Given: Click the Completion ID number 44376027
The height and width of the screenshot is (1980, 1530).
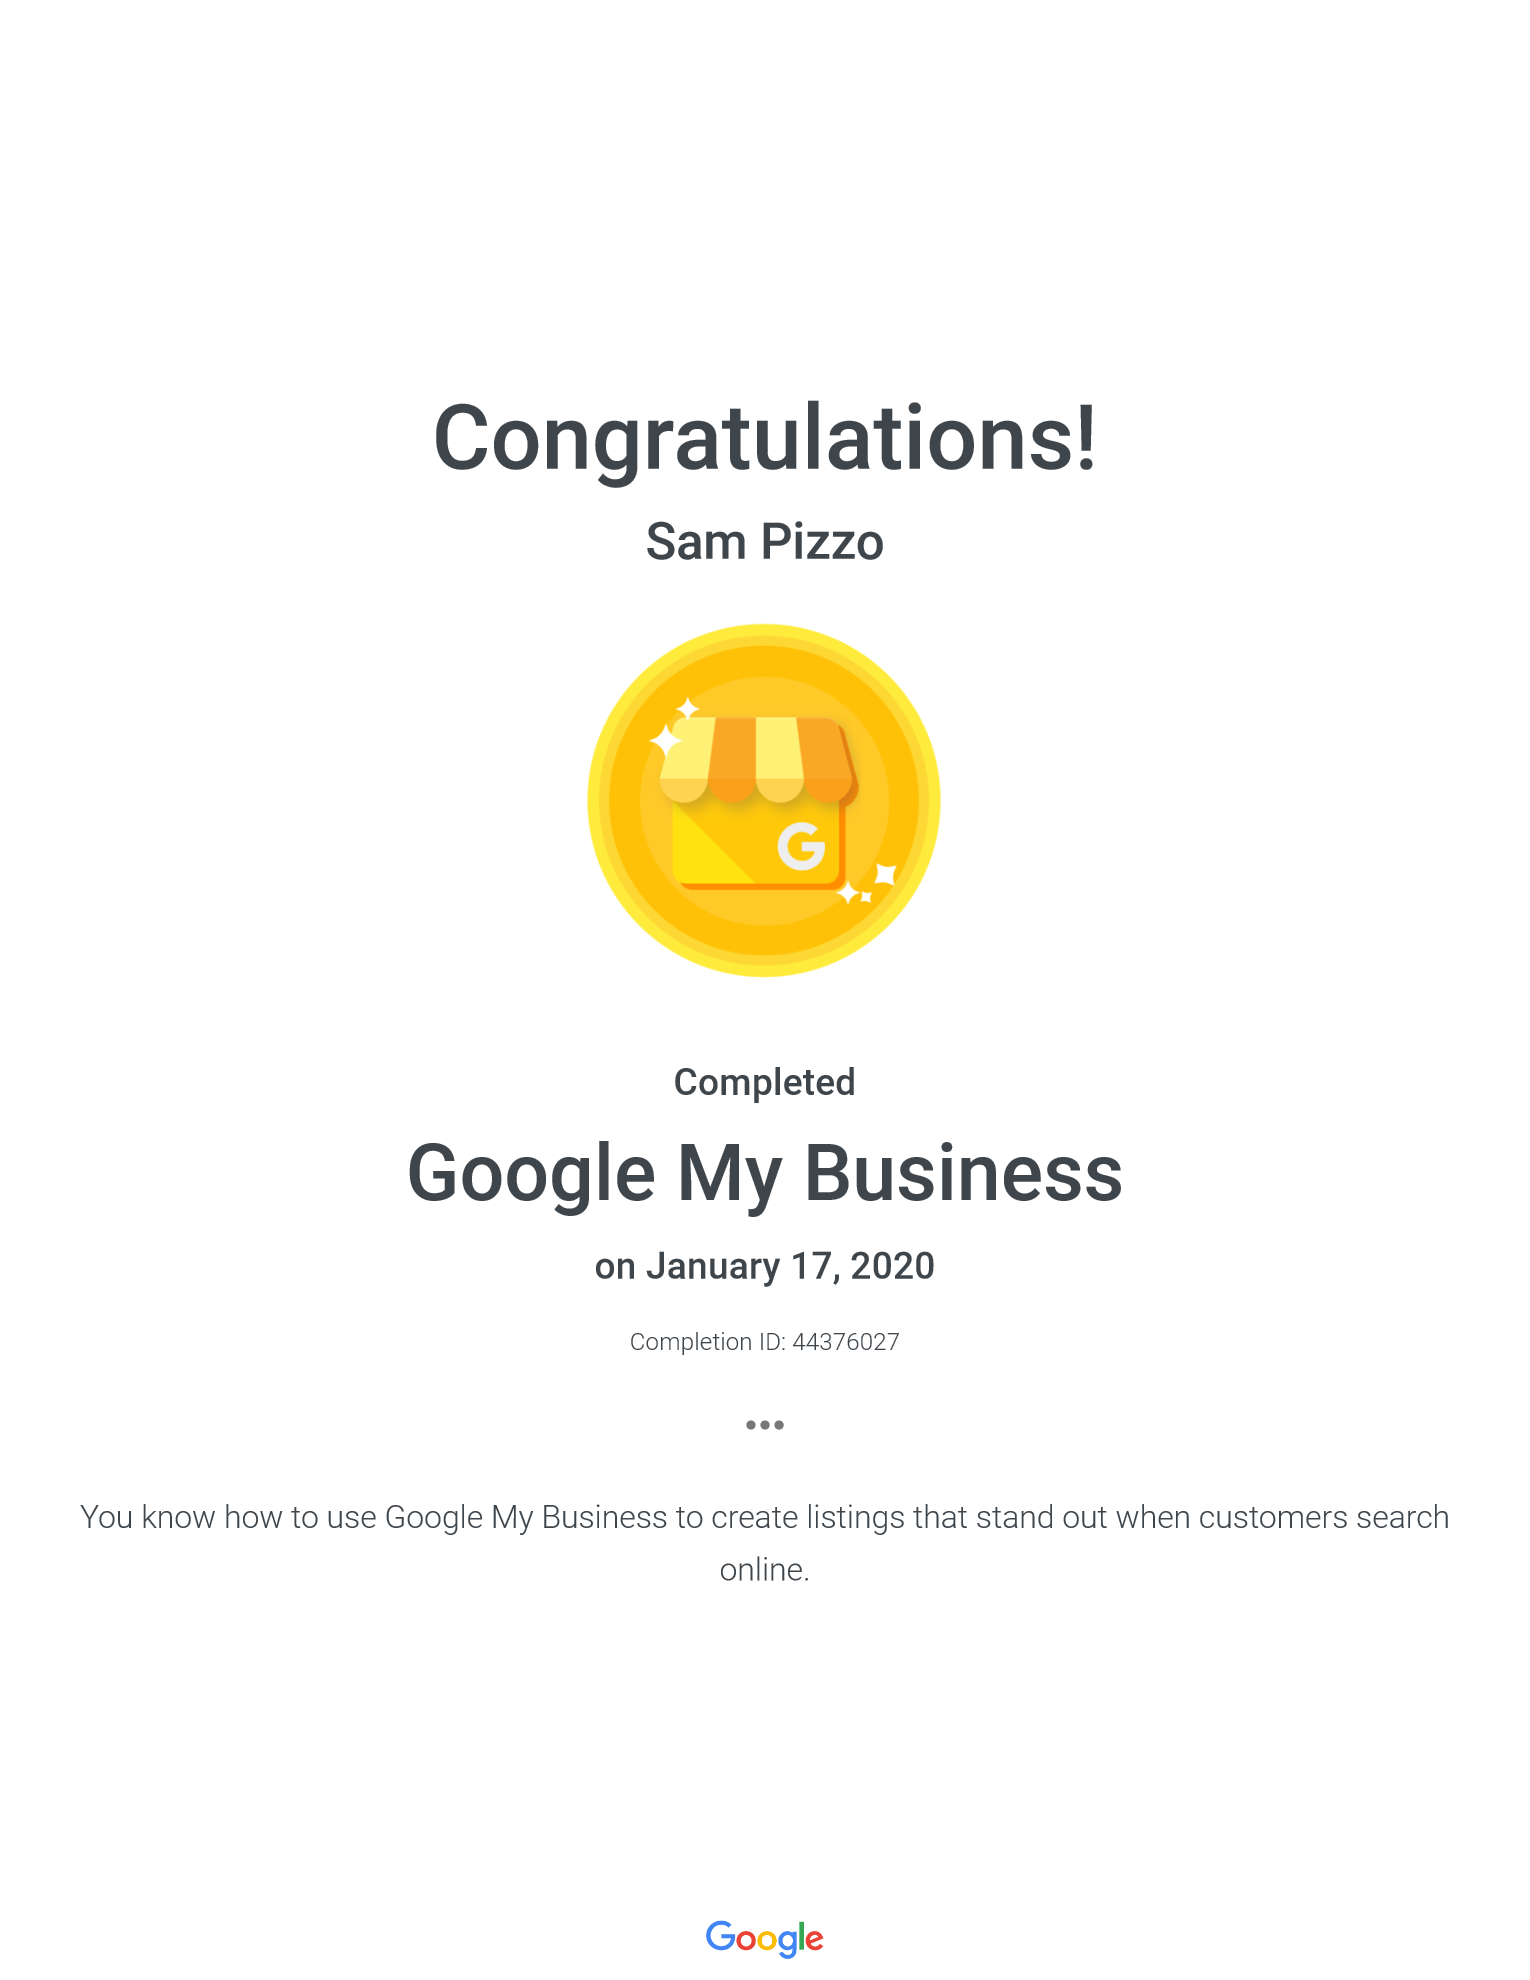Looking at the screenshot, I should click(846, 1342).
